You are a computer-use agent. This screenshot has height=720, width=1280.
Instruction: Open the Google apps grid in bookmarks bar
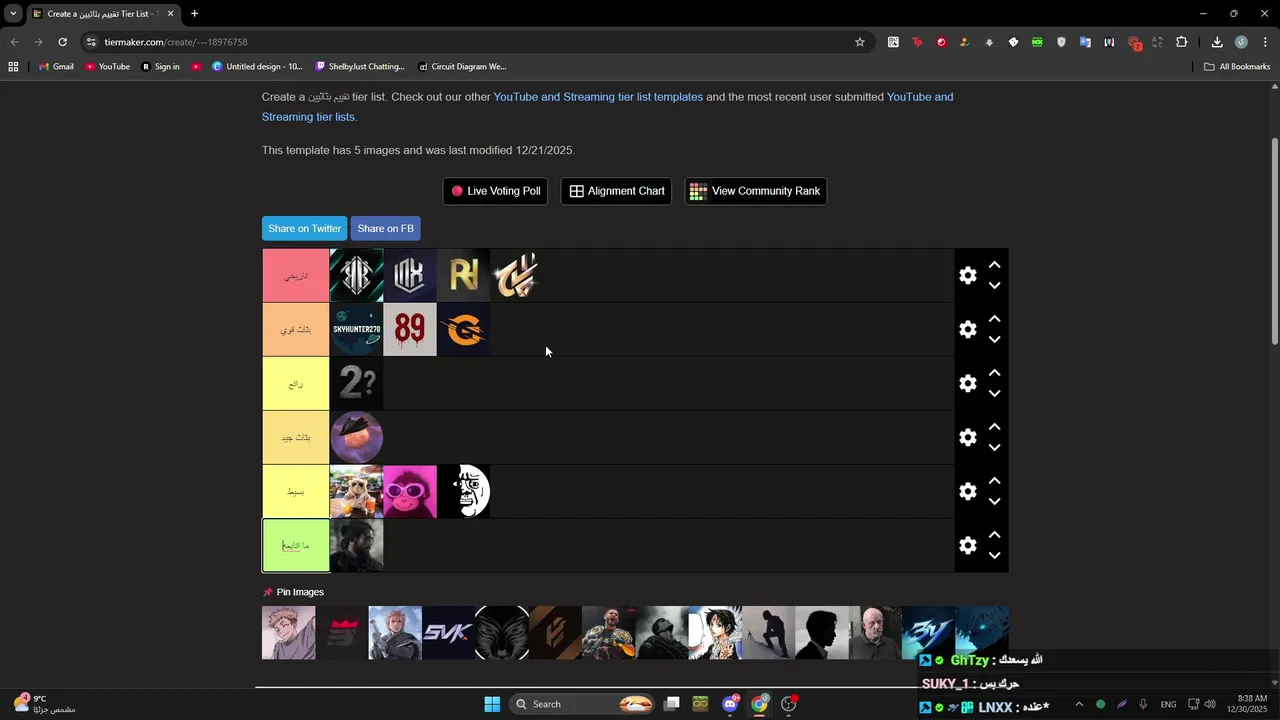click(x=13, y=67)
